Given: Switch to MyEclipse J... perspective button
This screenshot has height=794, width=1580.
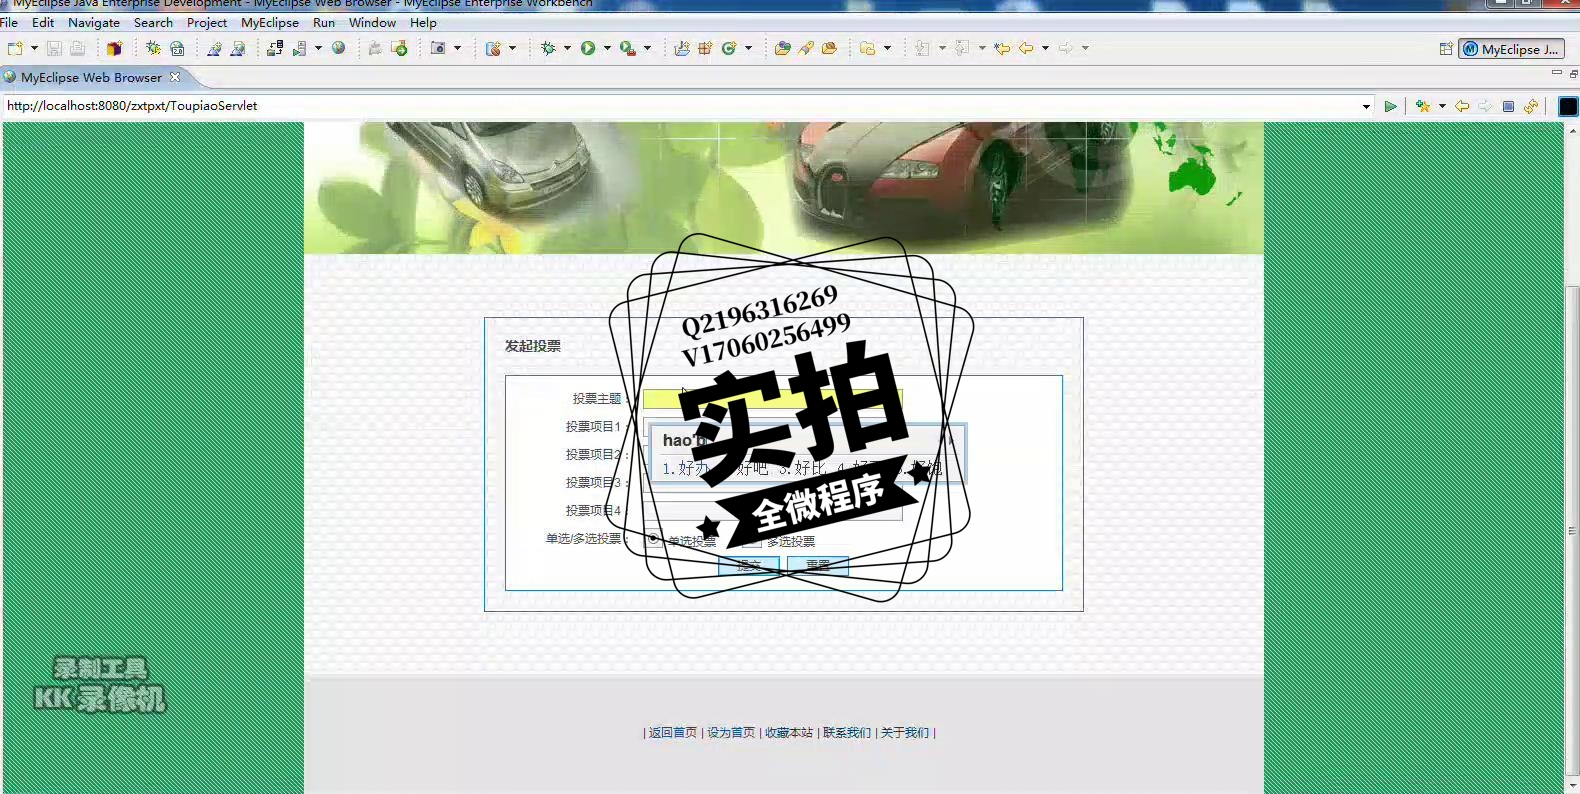Looking at the screenshot, I should (x=1511, y=49).
